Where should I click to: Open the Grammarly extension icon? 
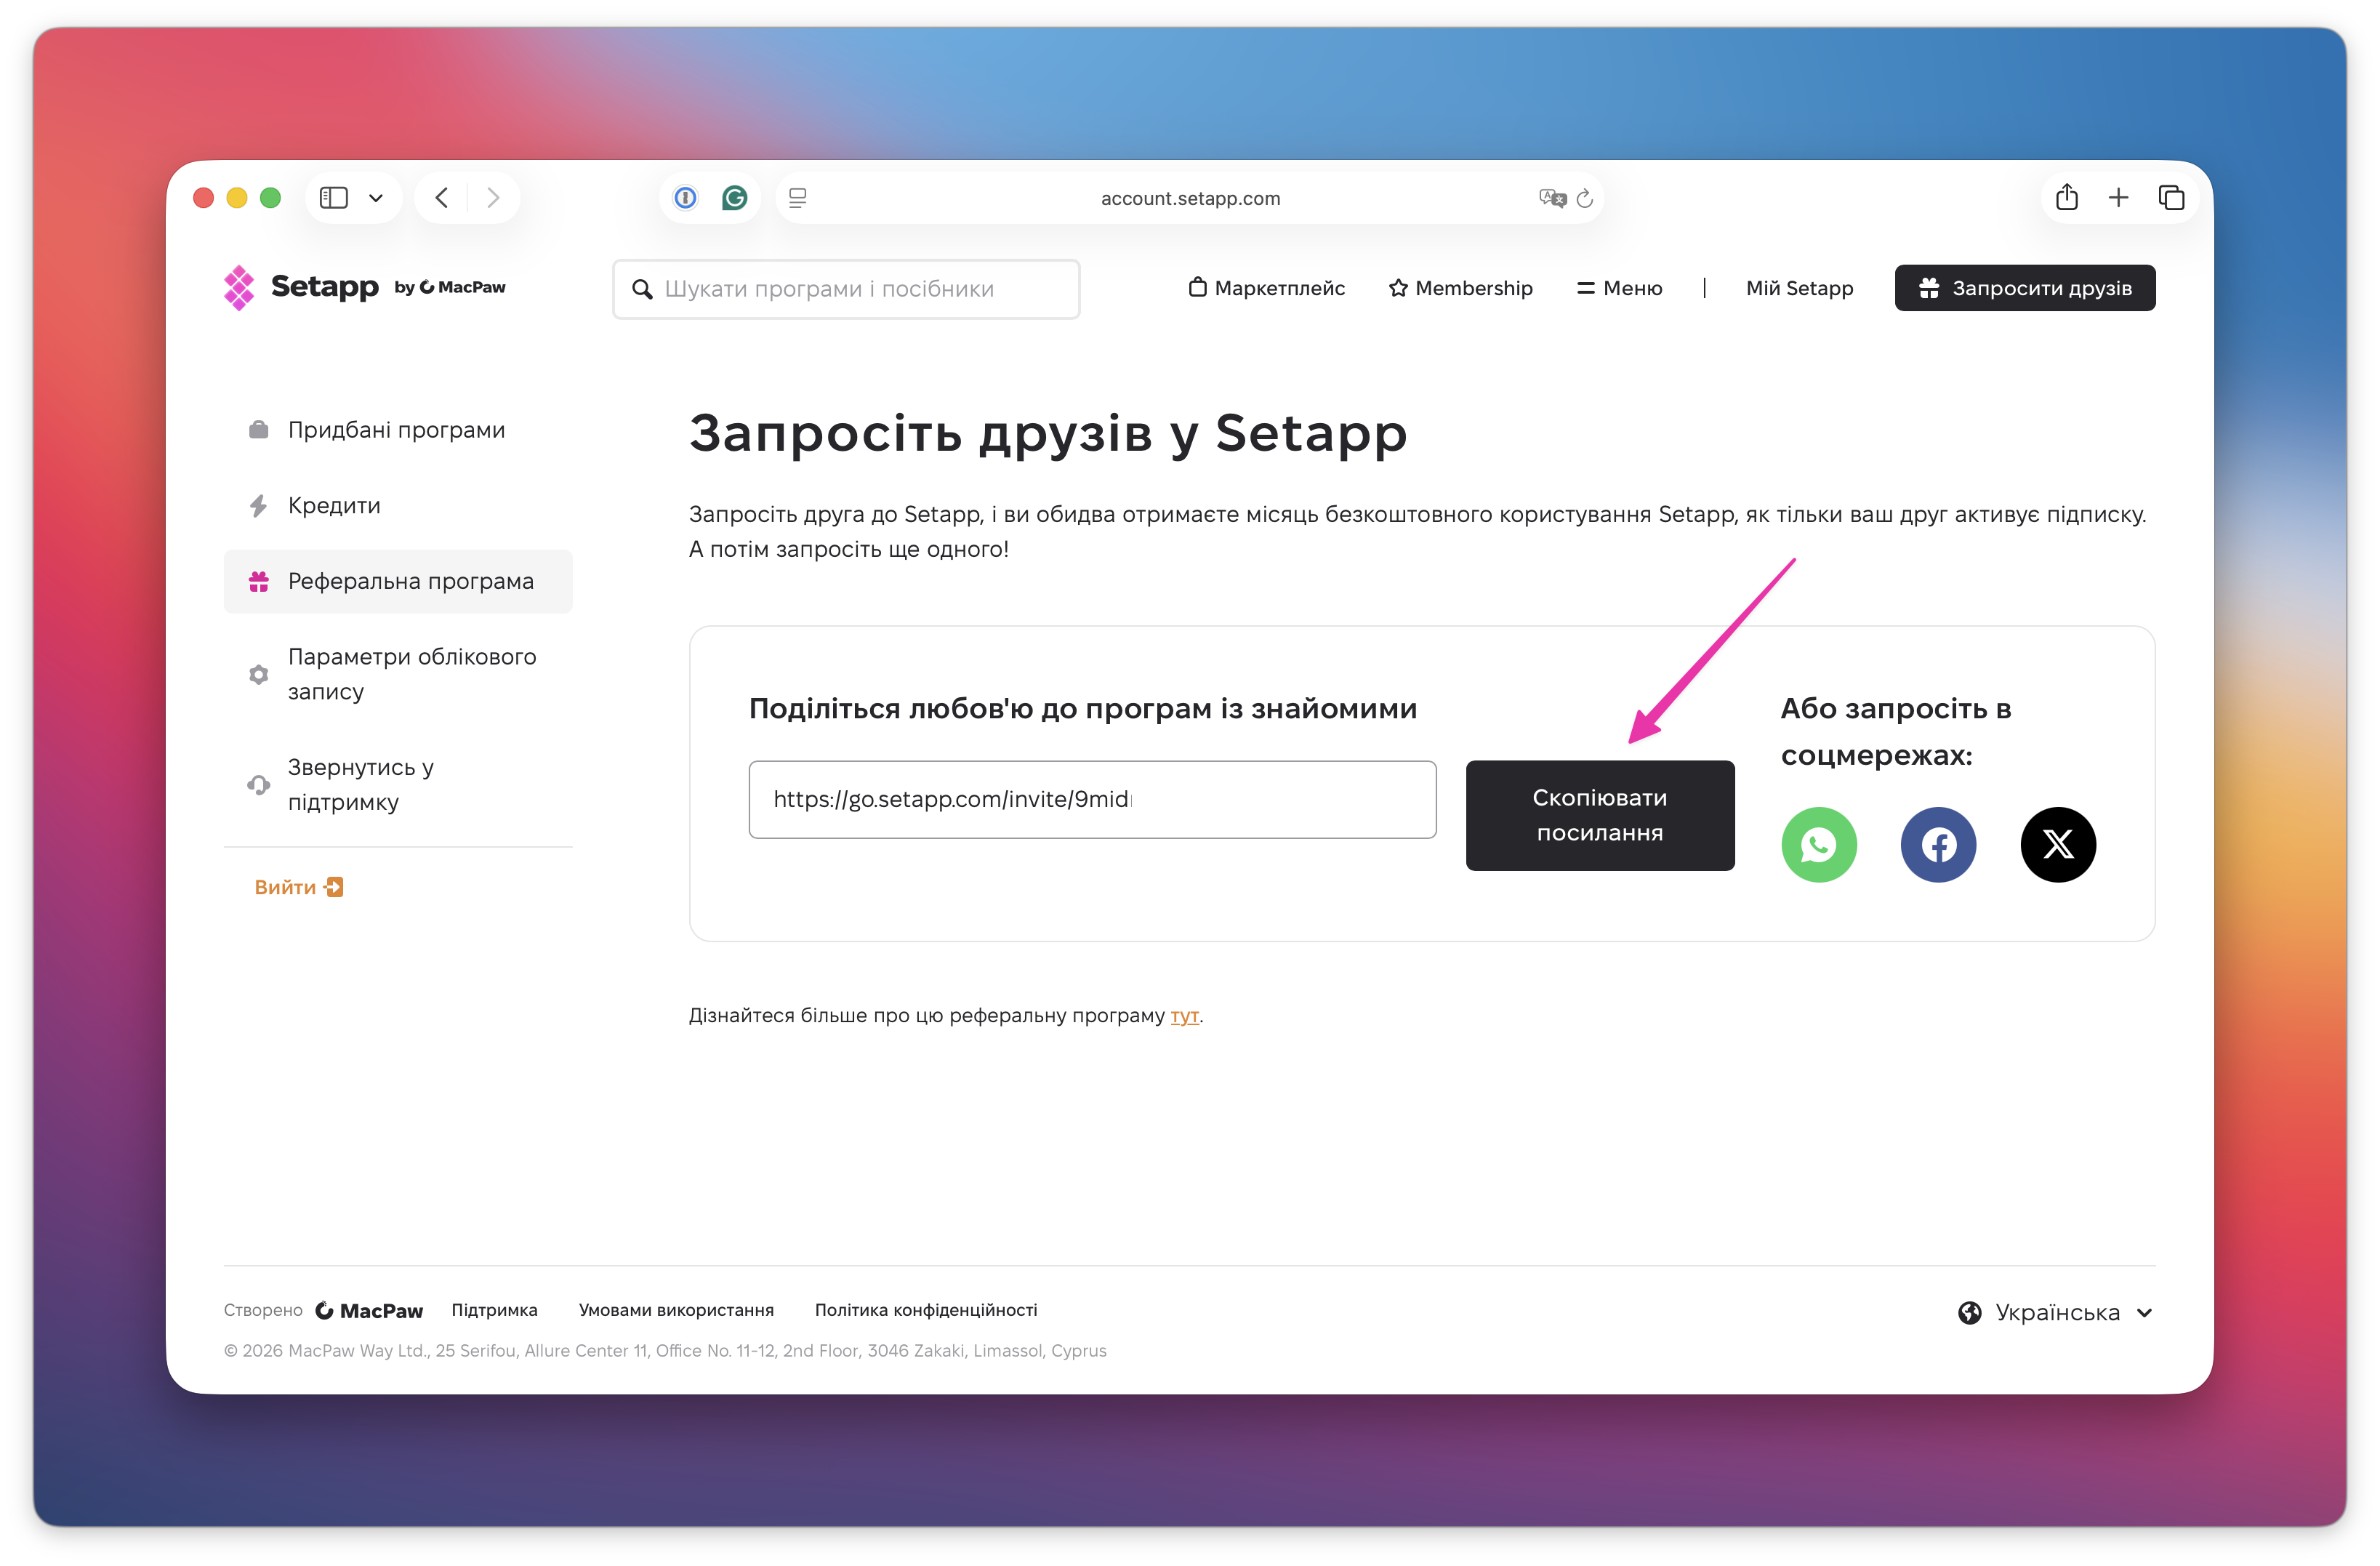pyautogui.click(x=735, y=198)
